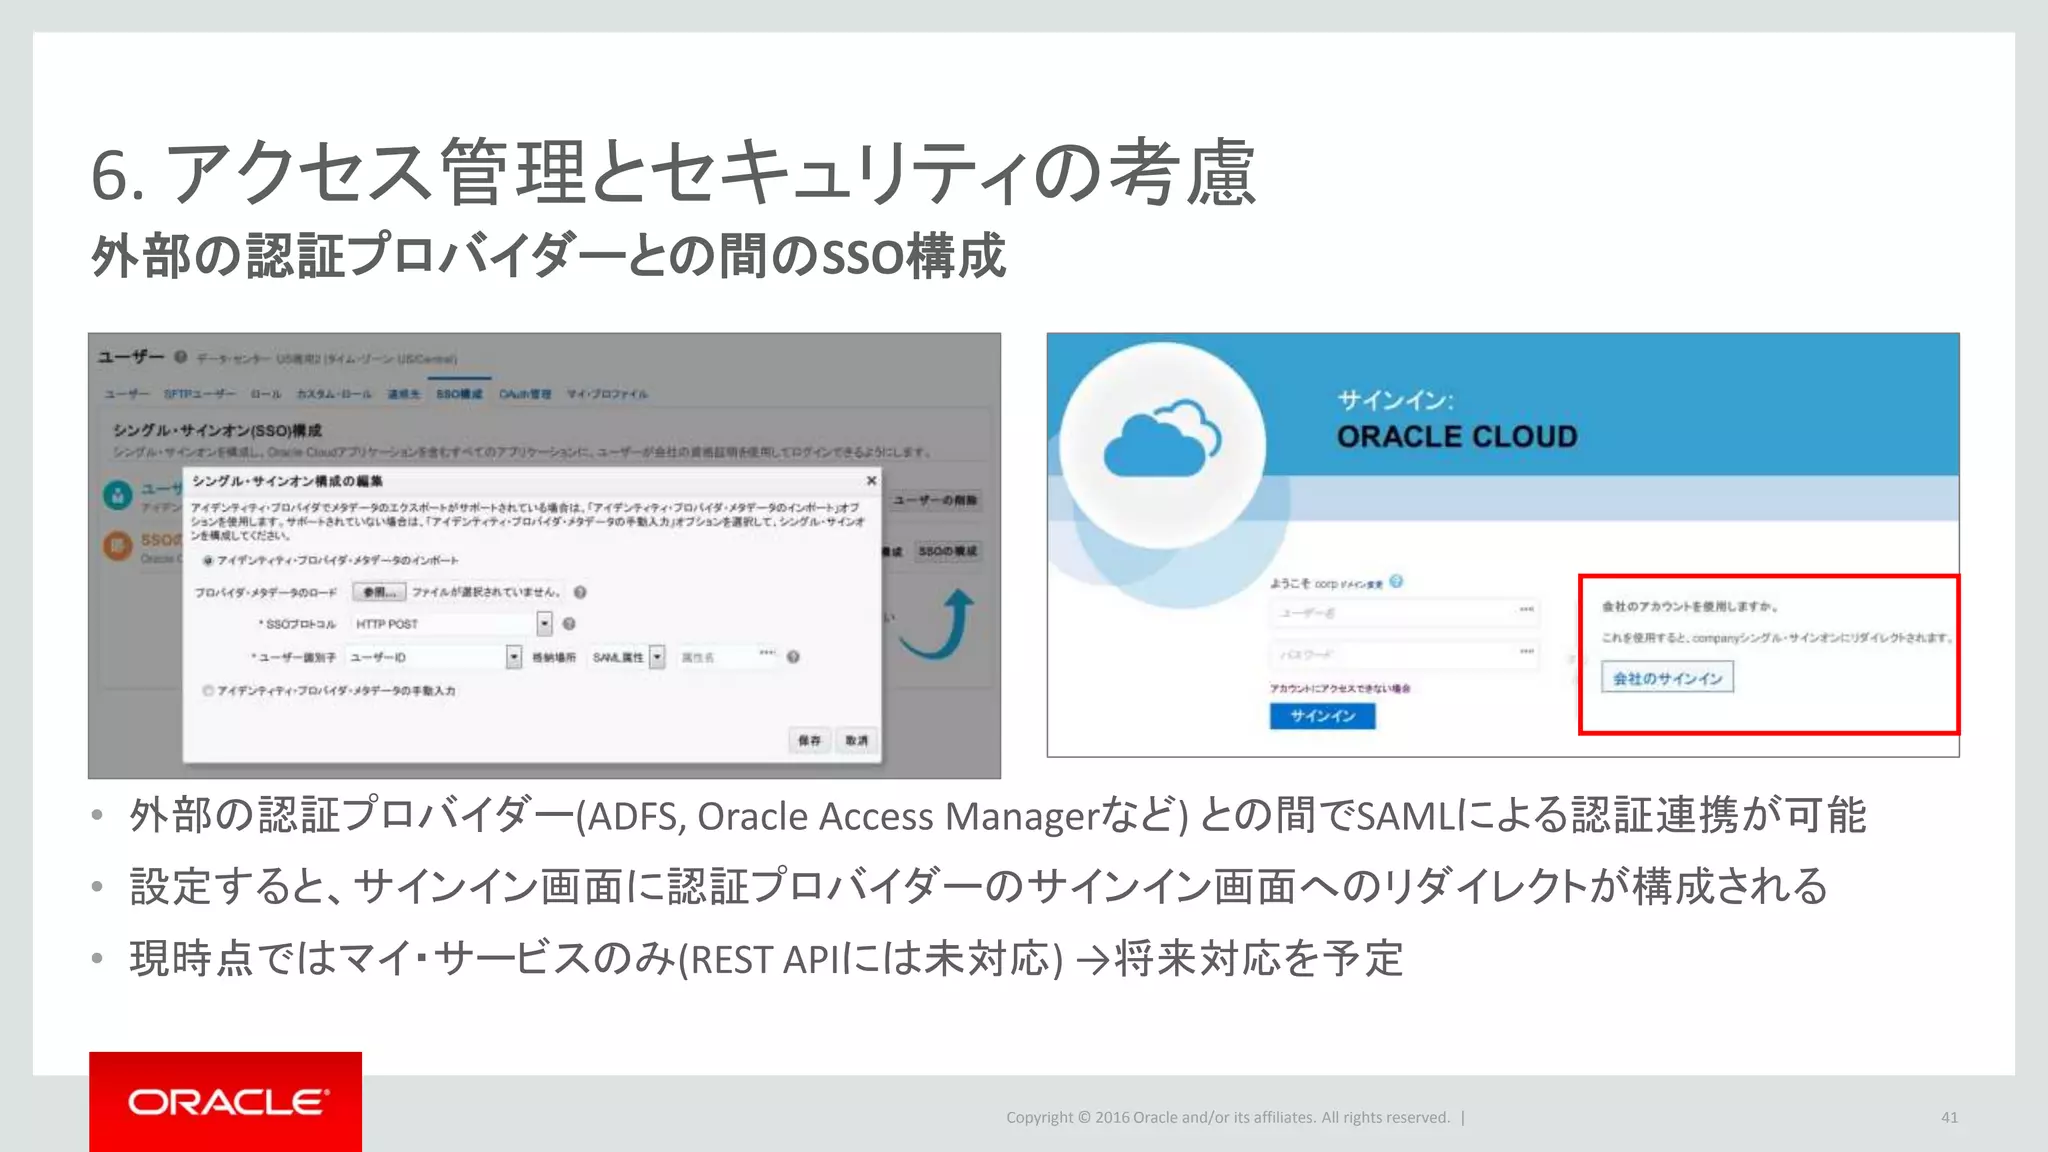
Task: Click the シングル・サインオン(SSO)構成 heading
Action: click(217, 430)
